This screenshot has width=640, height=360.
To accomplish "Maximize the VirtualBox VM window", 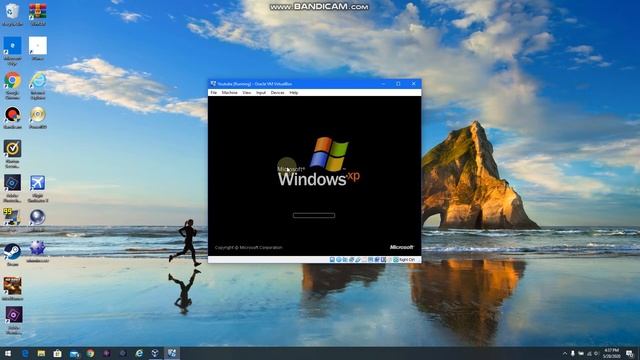I will [x=398, y=84].
